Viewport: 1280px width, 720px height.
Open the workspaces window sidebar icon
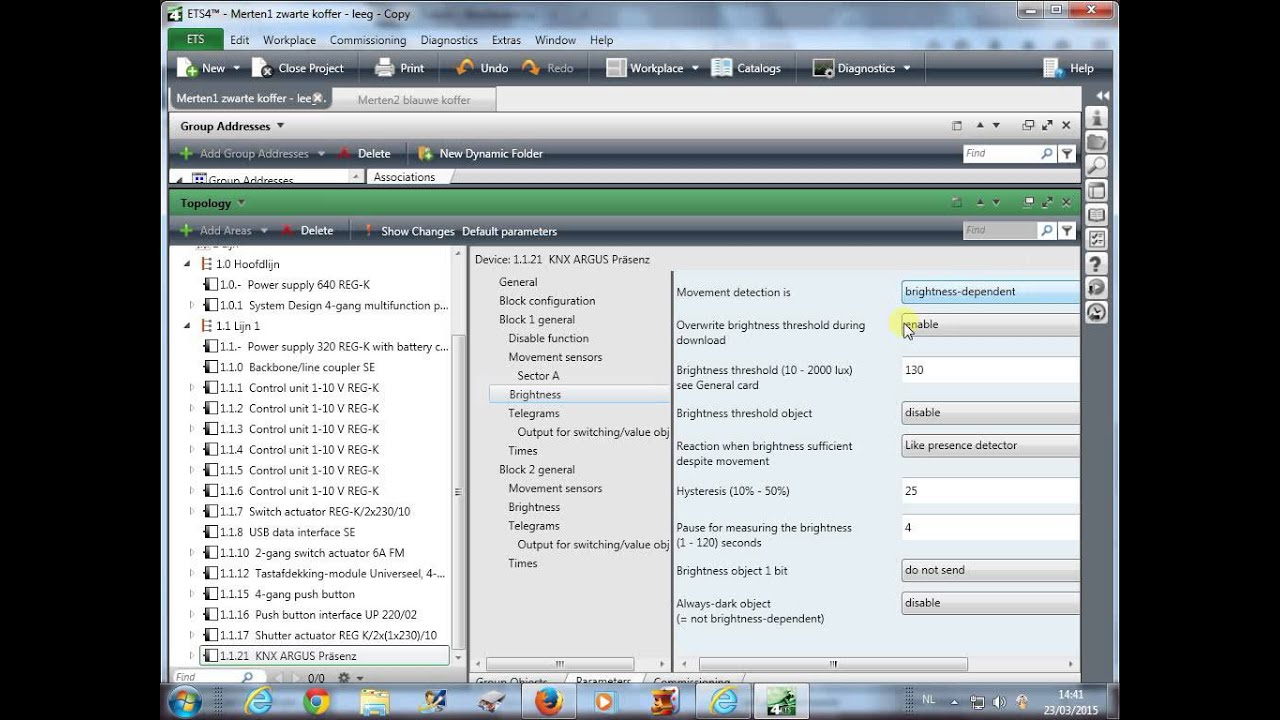pos(1097,191)
